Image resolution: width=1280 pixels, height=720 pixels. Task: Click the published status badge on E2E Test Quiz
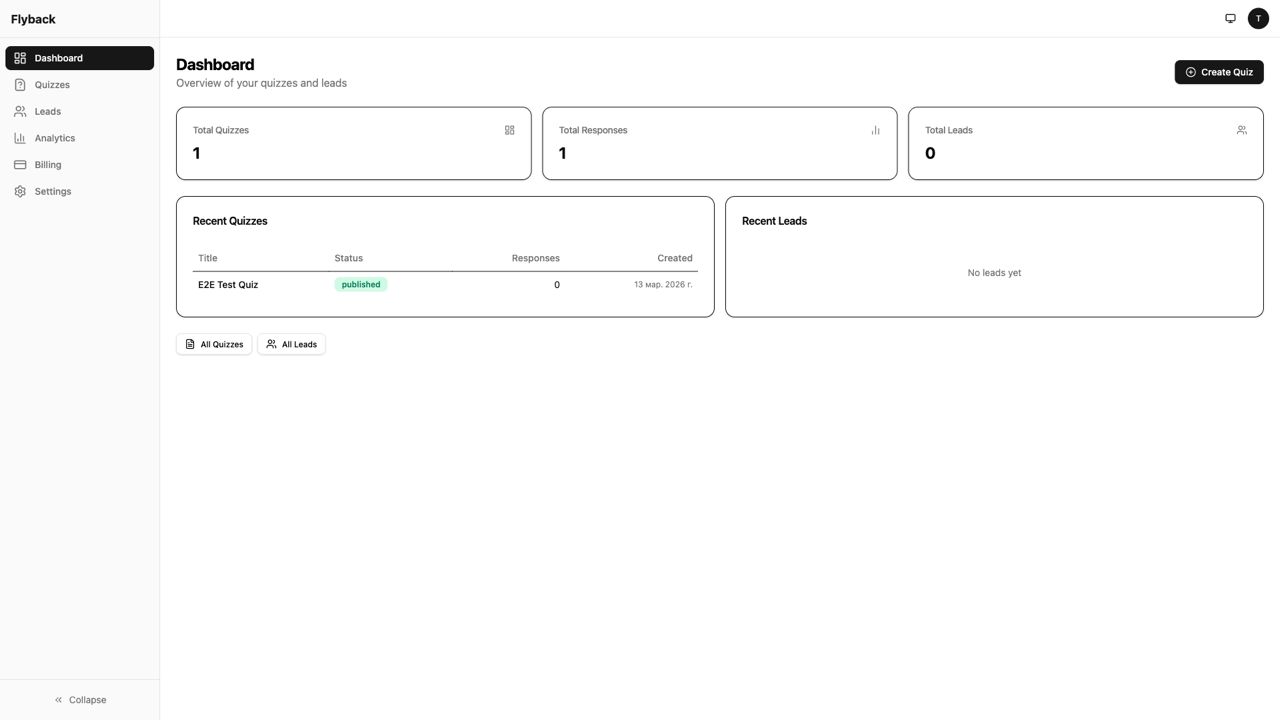coord(360,284)
